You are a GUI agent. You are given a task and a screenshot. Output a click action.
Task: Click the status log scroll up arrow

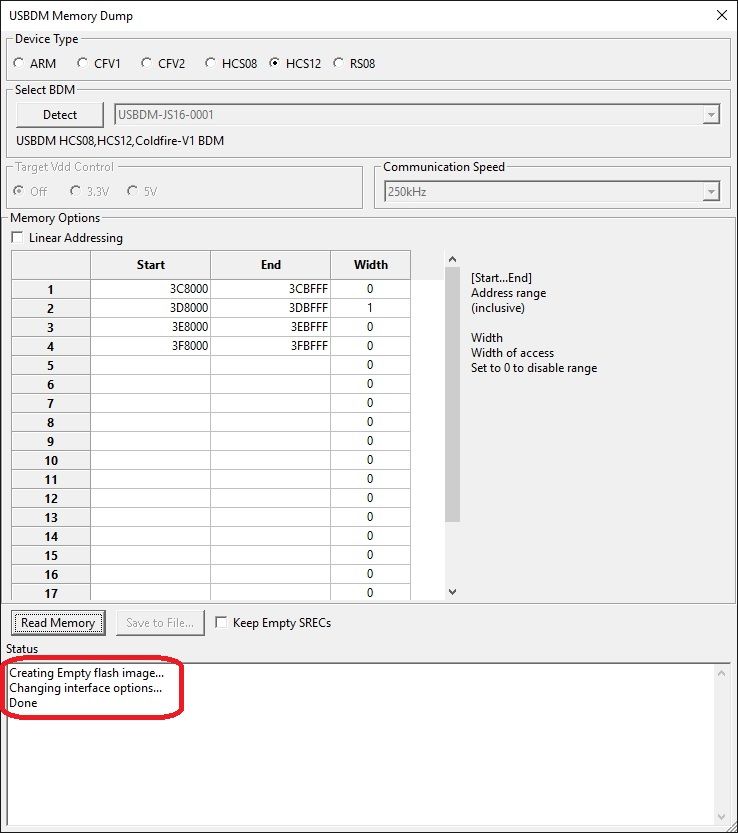click(x=721, y=673)
